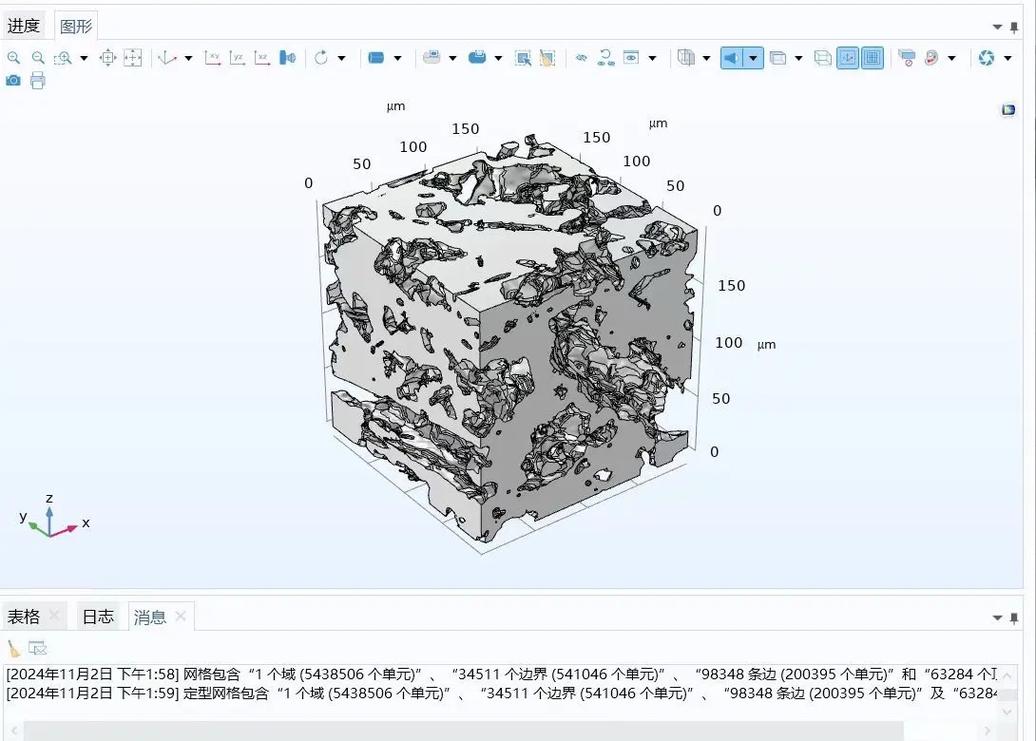Click the rotate view circular arrow icon
This screenshot has width=1036, height=741.
pos(321,58)
